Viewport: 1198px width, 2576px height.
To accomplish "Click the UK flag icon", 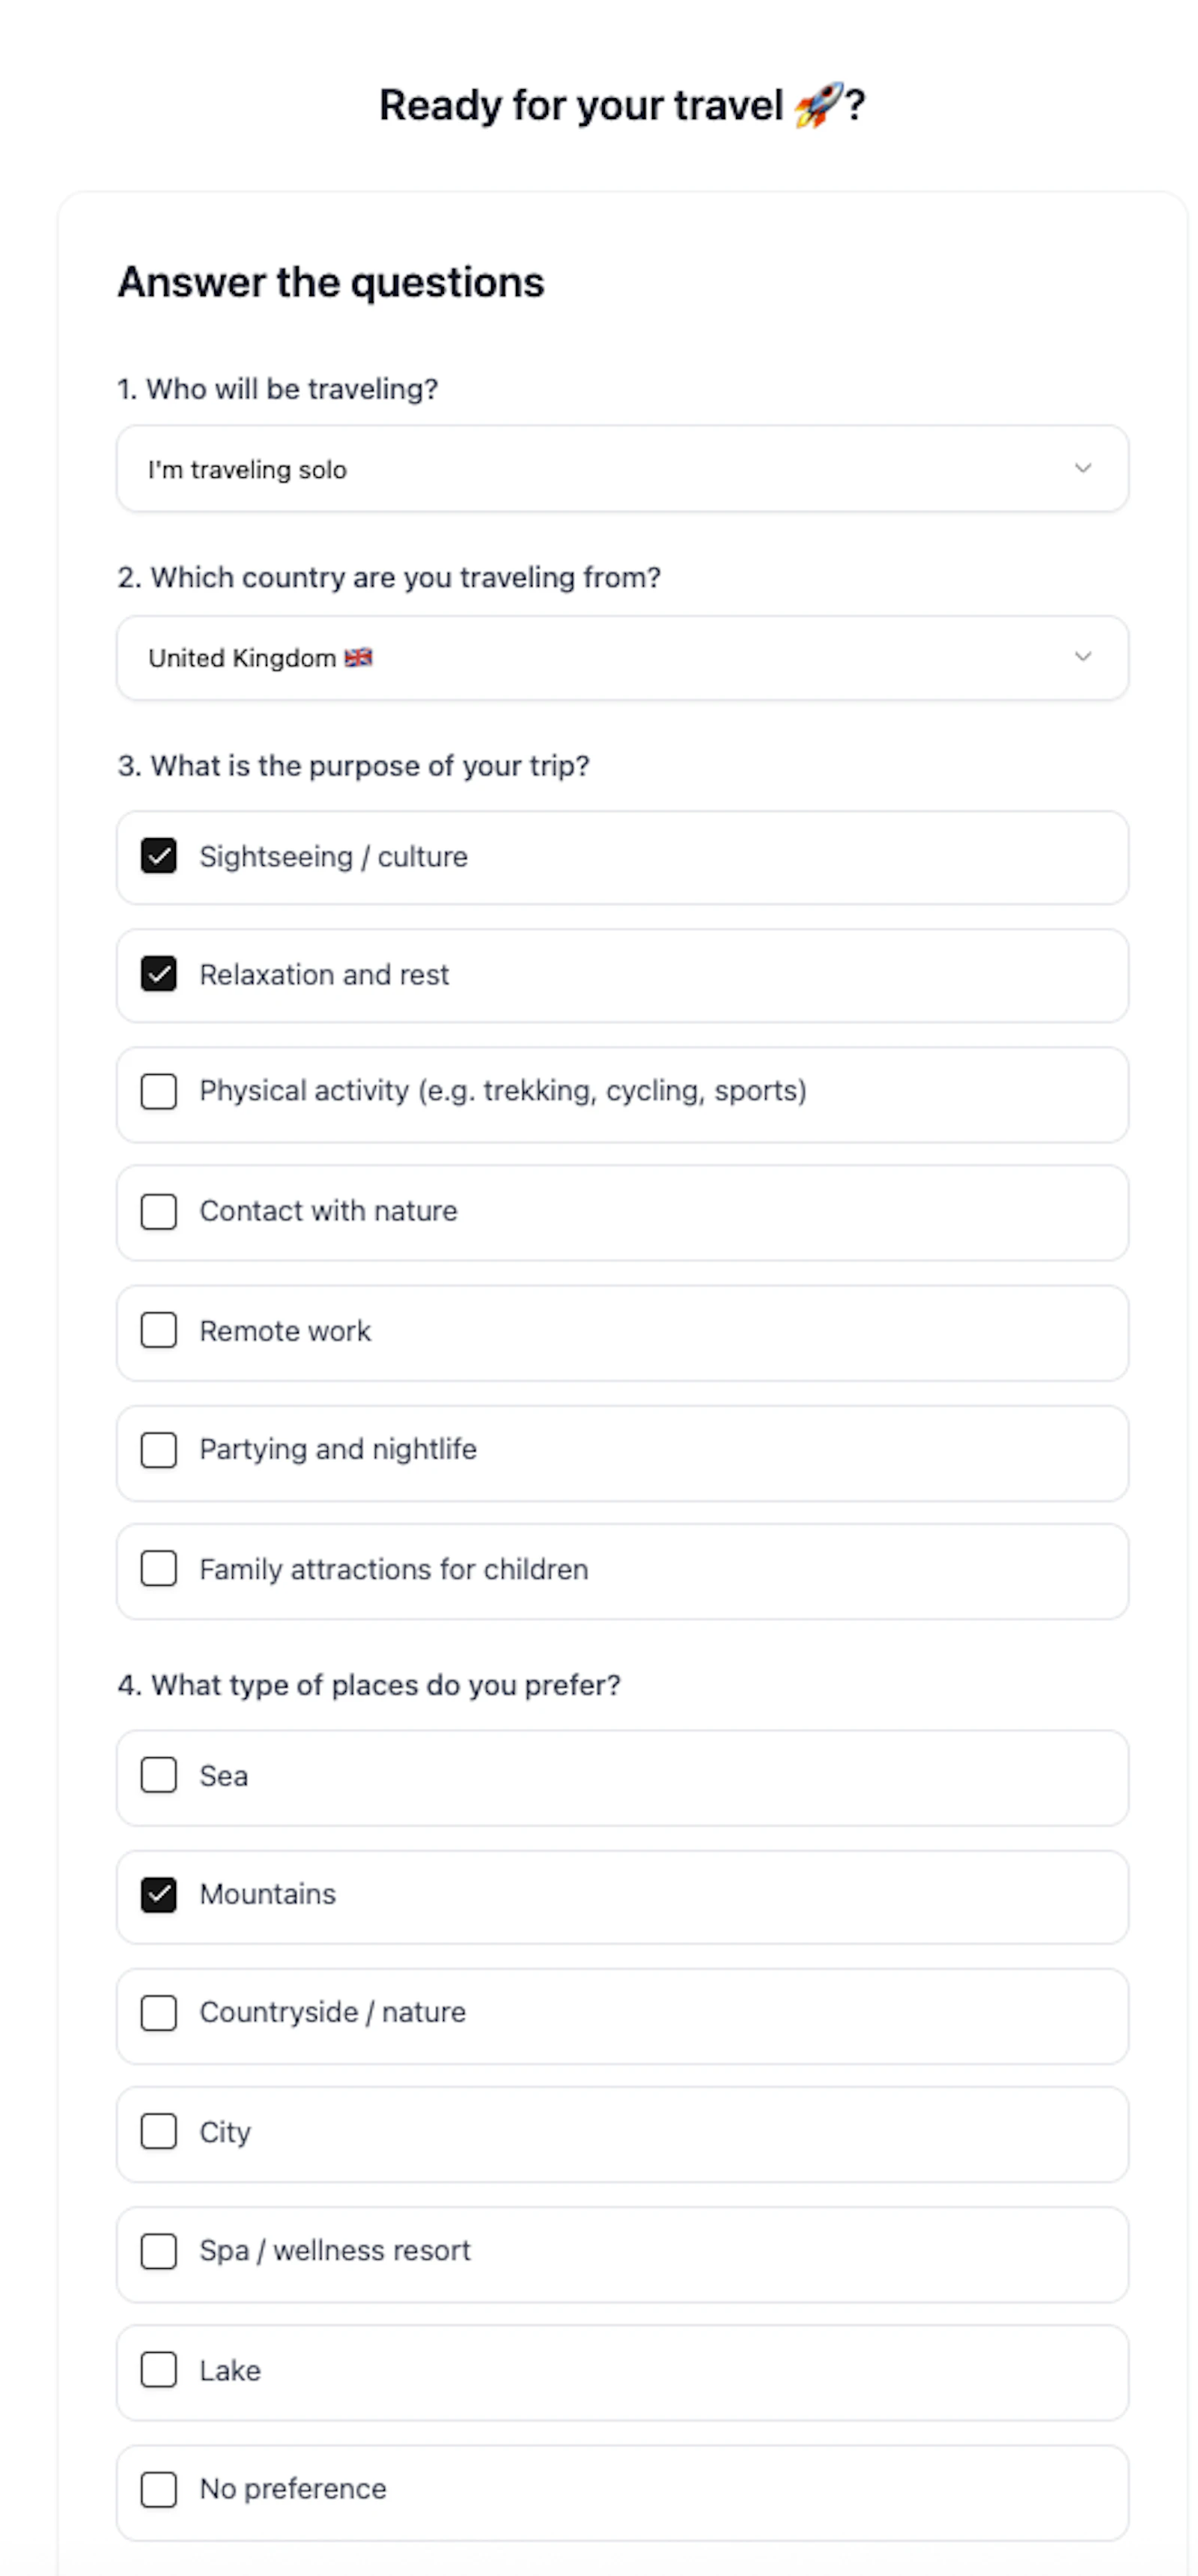I will pyautogui.click(x=358, y=658).
